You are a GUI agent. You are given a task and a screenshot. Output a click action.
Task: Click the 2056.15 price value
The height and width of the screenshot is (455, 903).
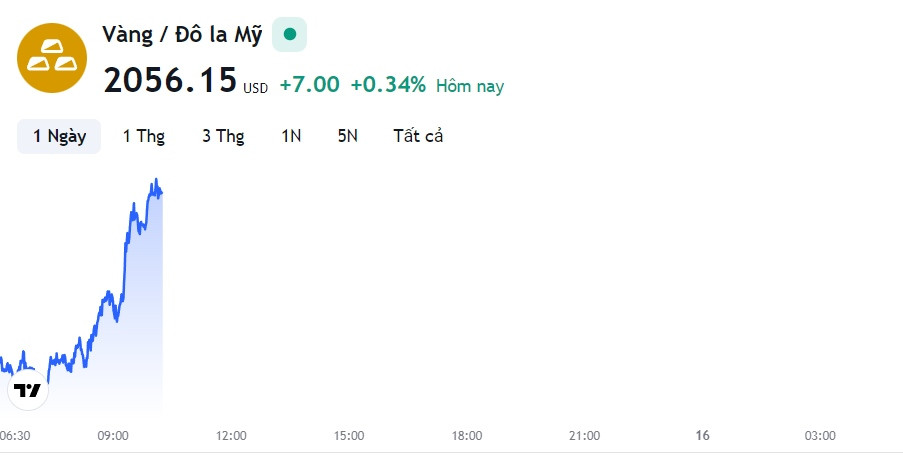(x=170, y=79)
